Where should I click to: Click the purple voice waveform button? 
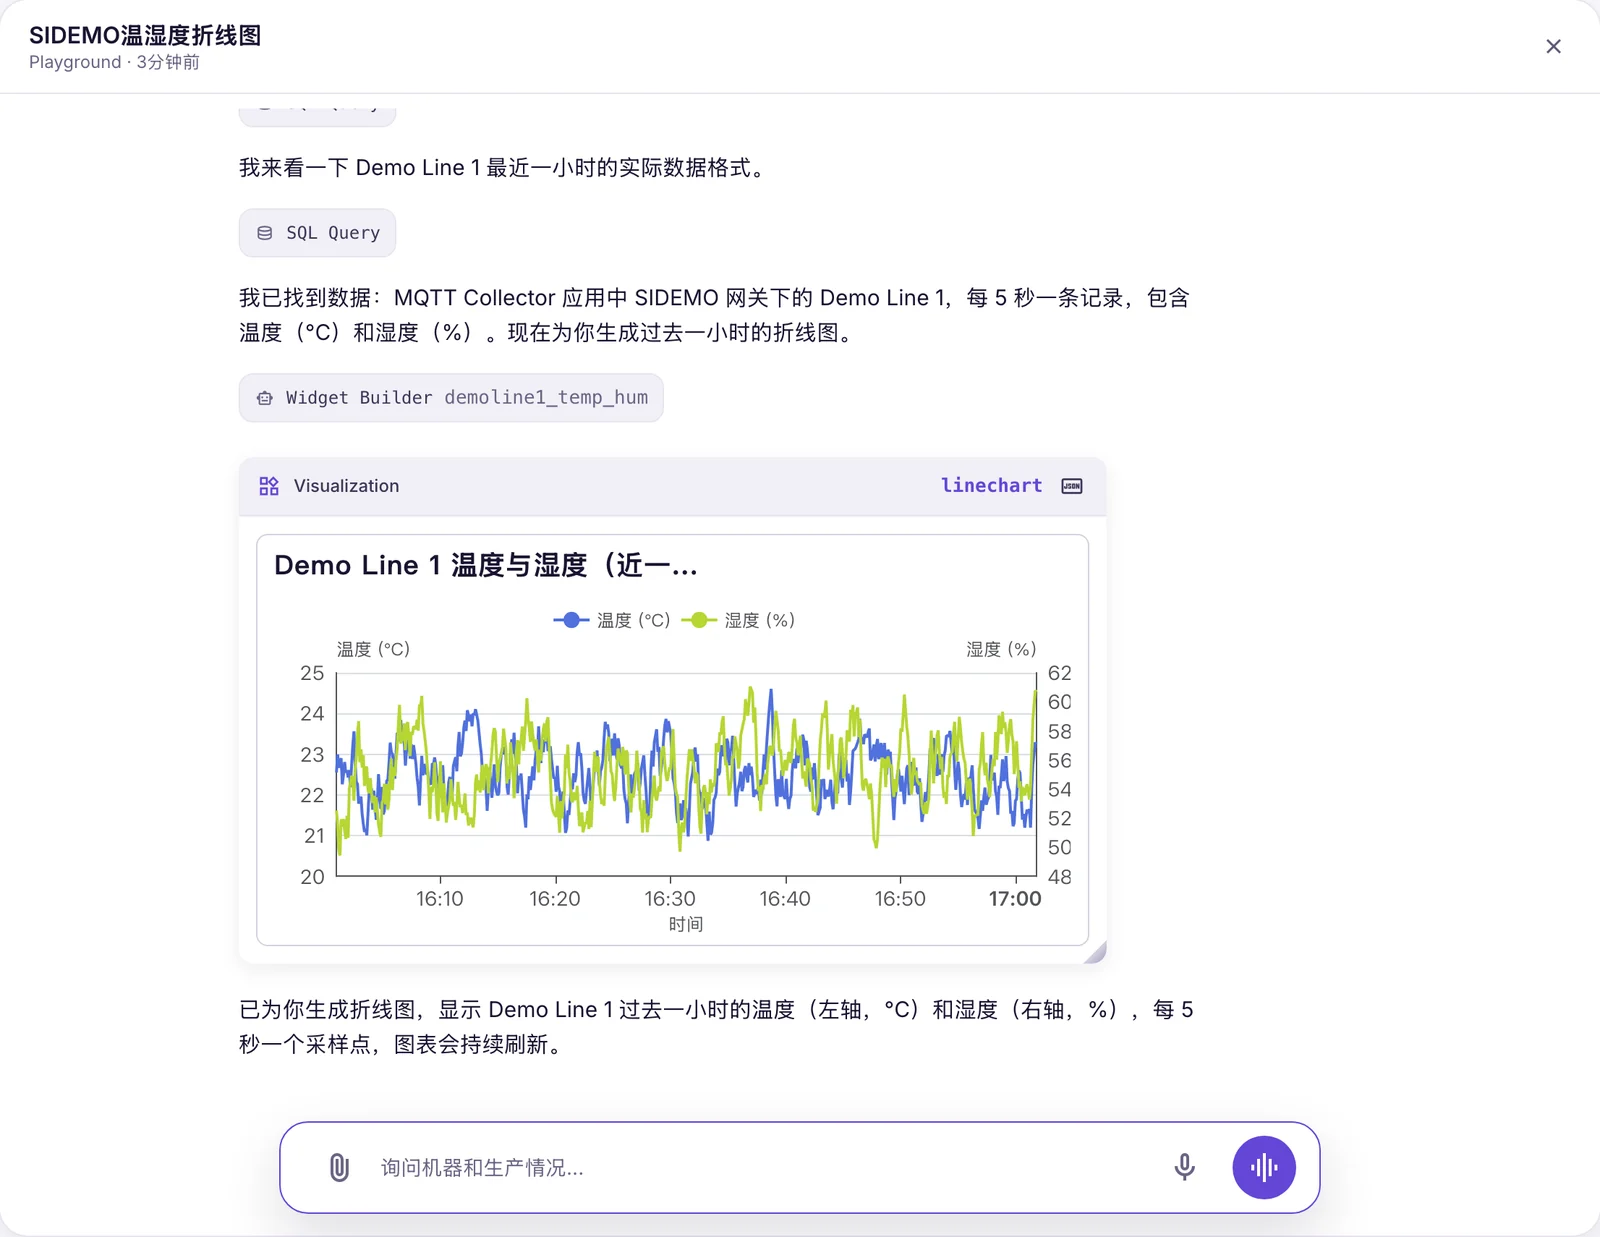pos(1264,1167)
